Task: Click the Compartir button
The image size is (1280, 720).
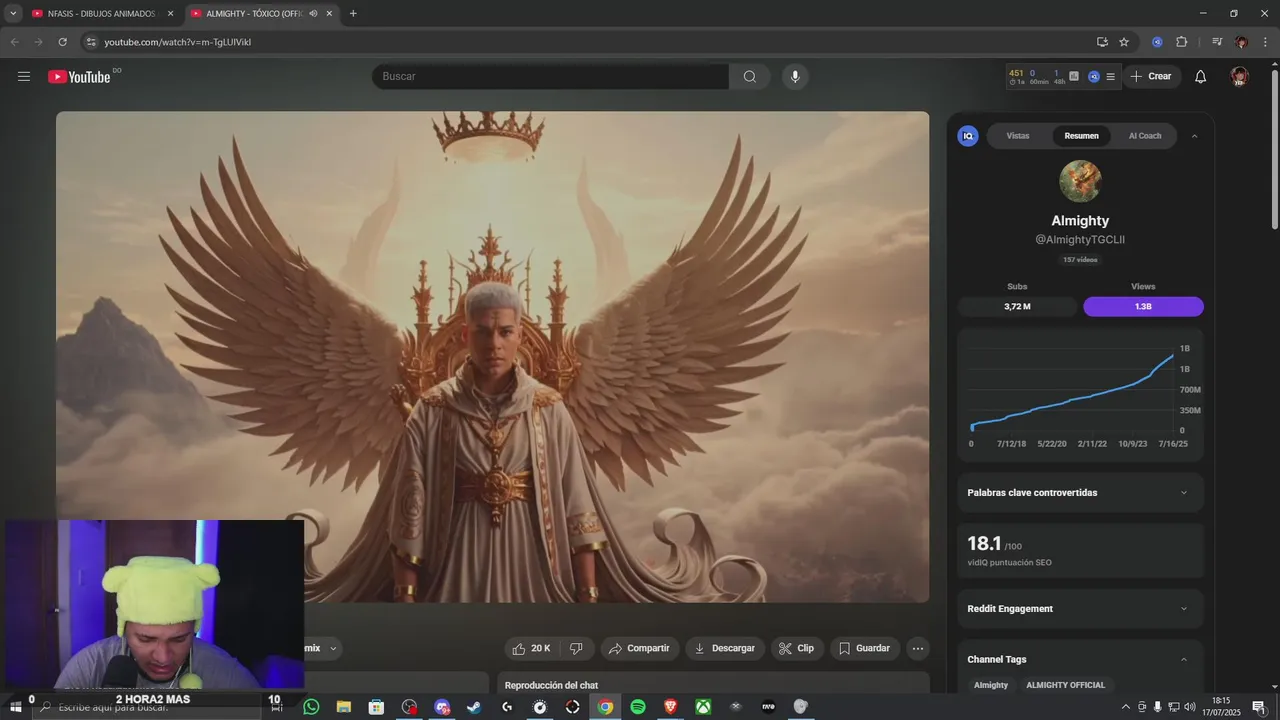Action: tap(640, 648)
